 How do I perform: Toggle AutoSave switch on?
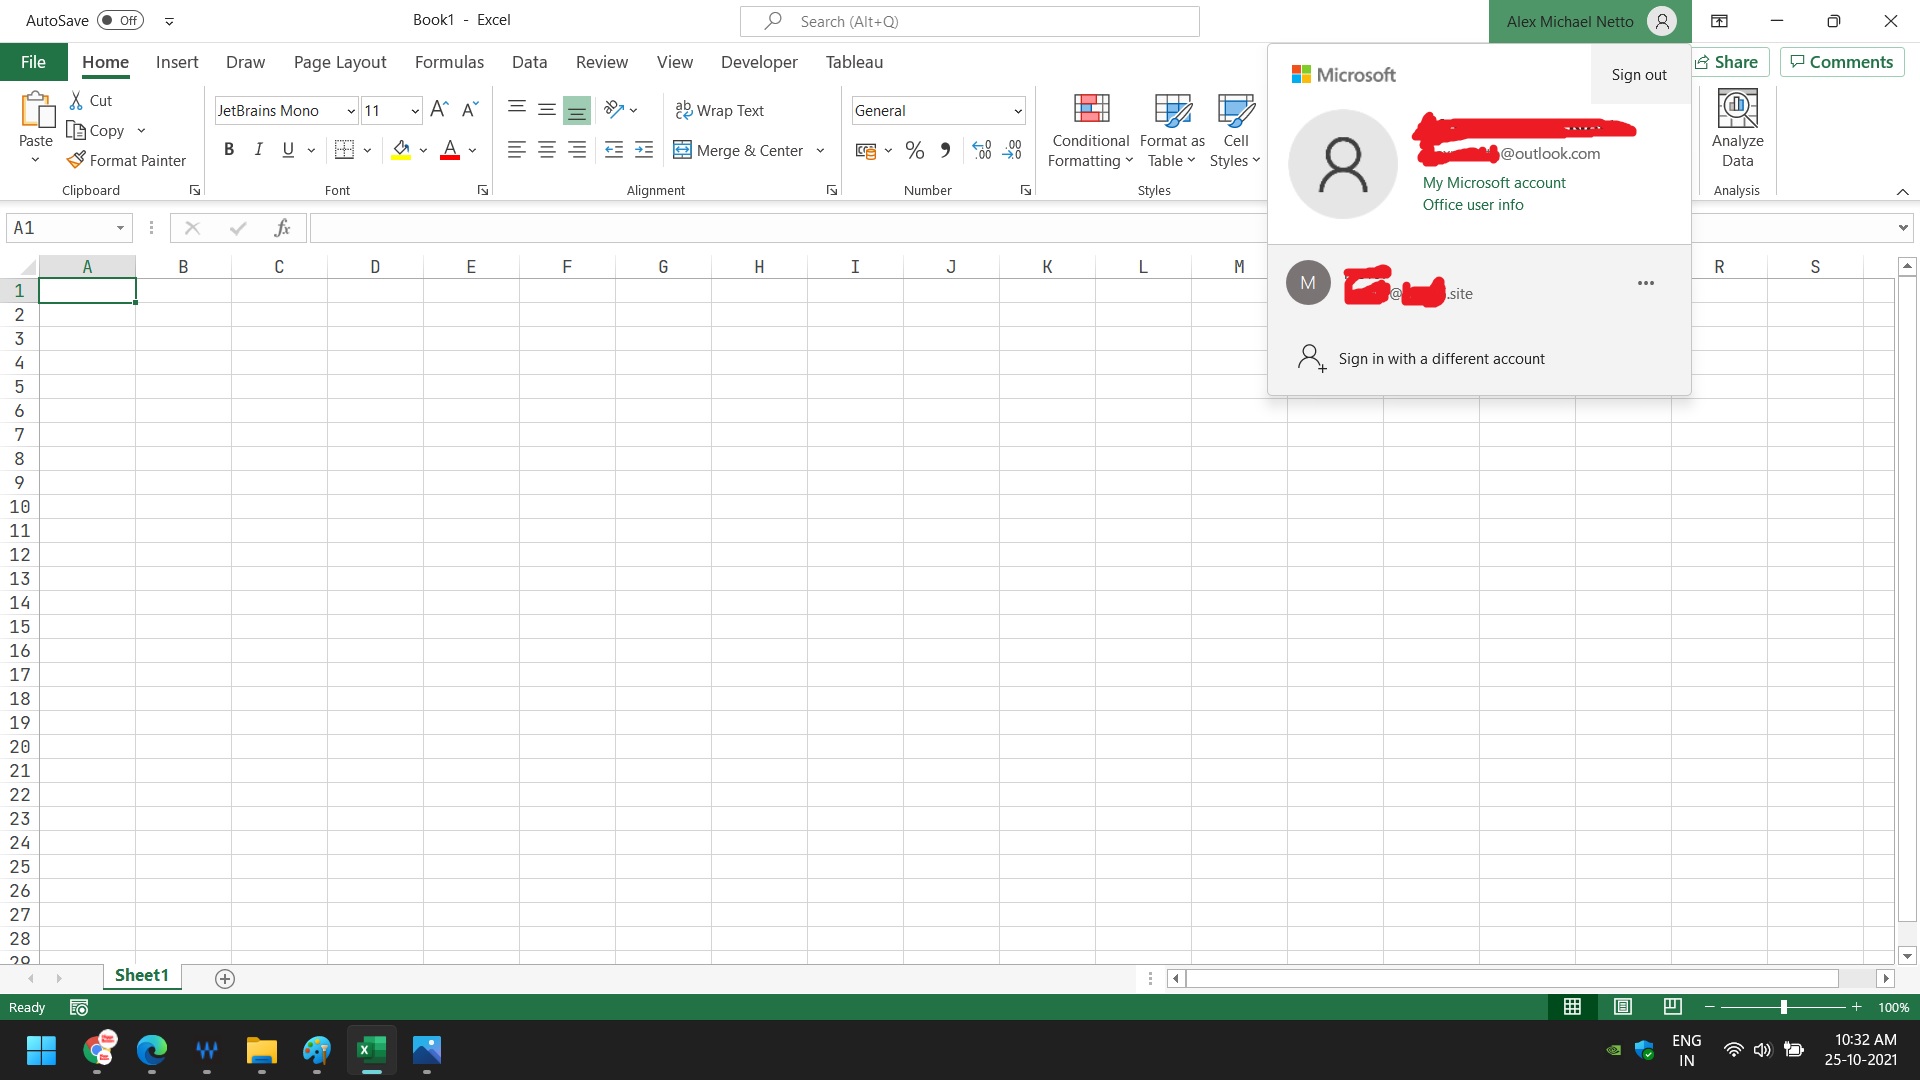[121, 20]
